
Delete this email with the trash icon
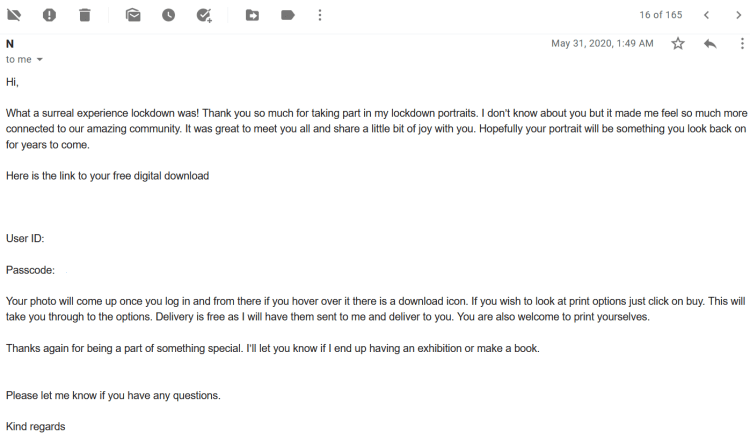[84, 15]
